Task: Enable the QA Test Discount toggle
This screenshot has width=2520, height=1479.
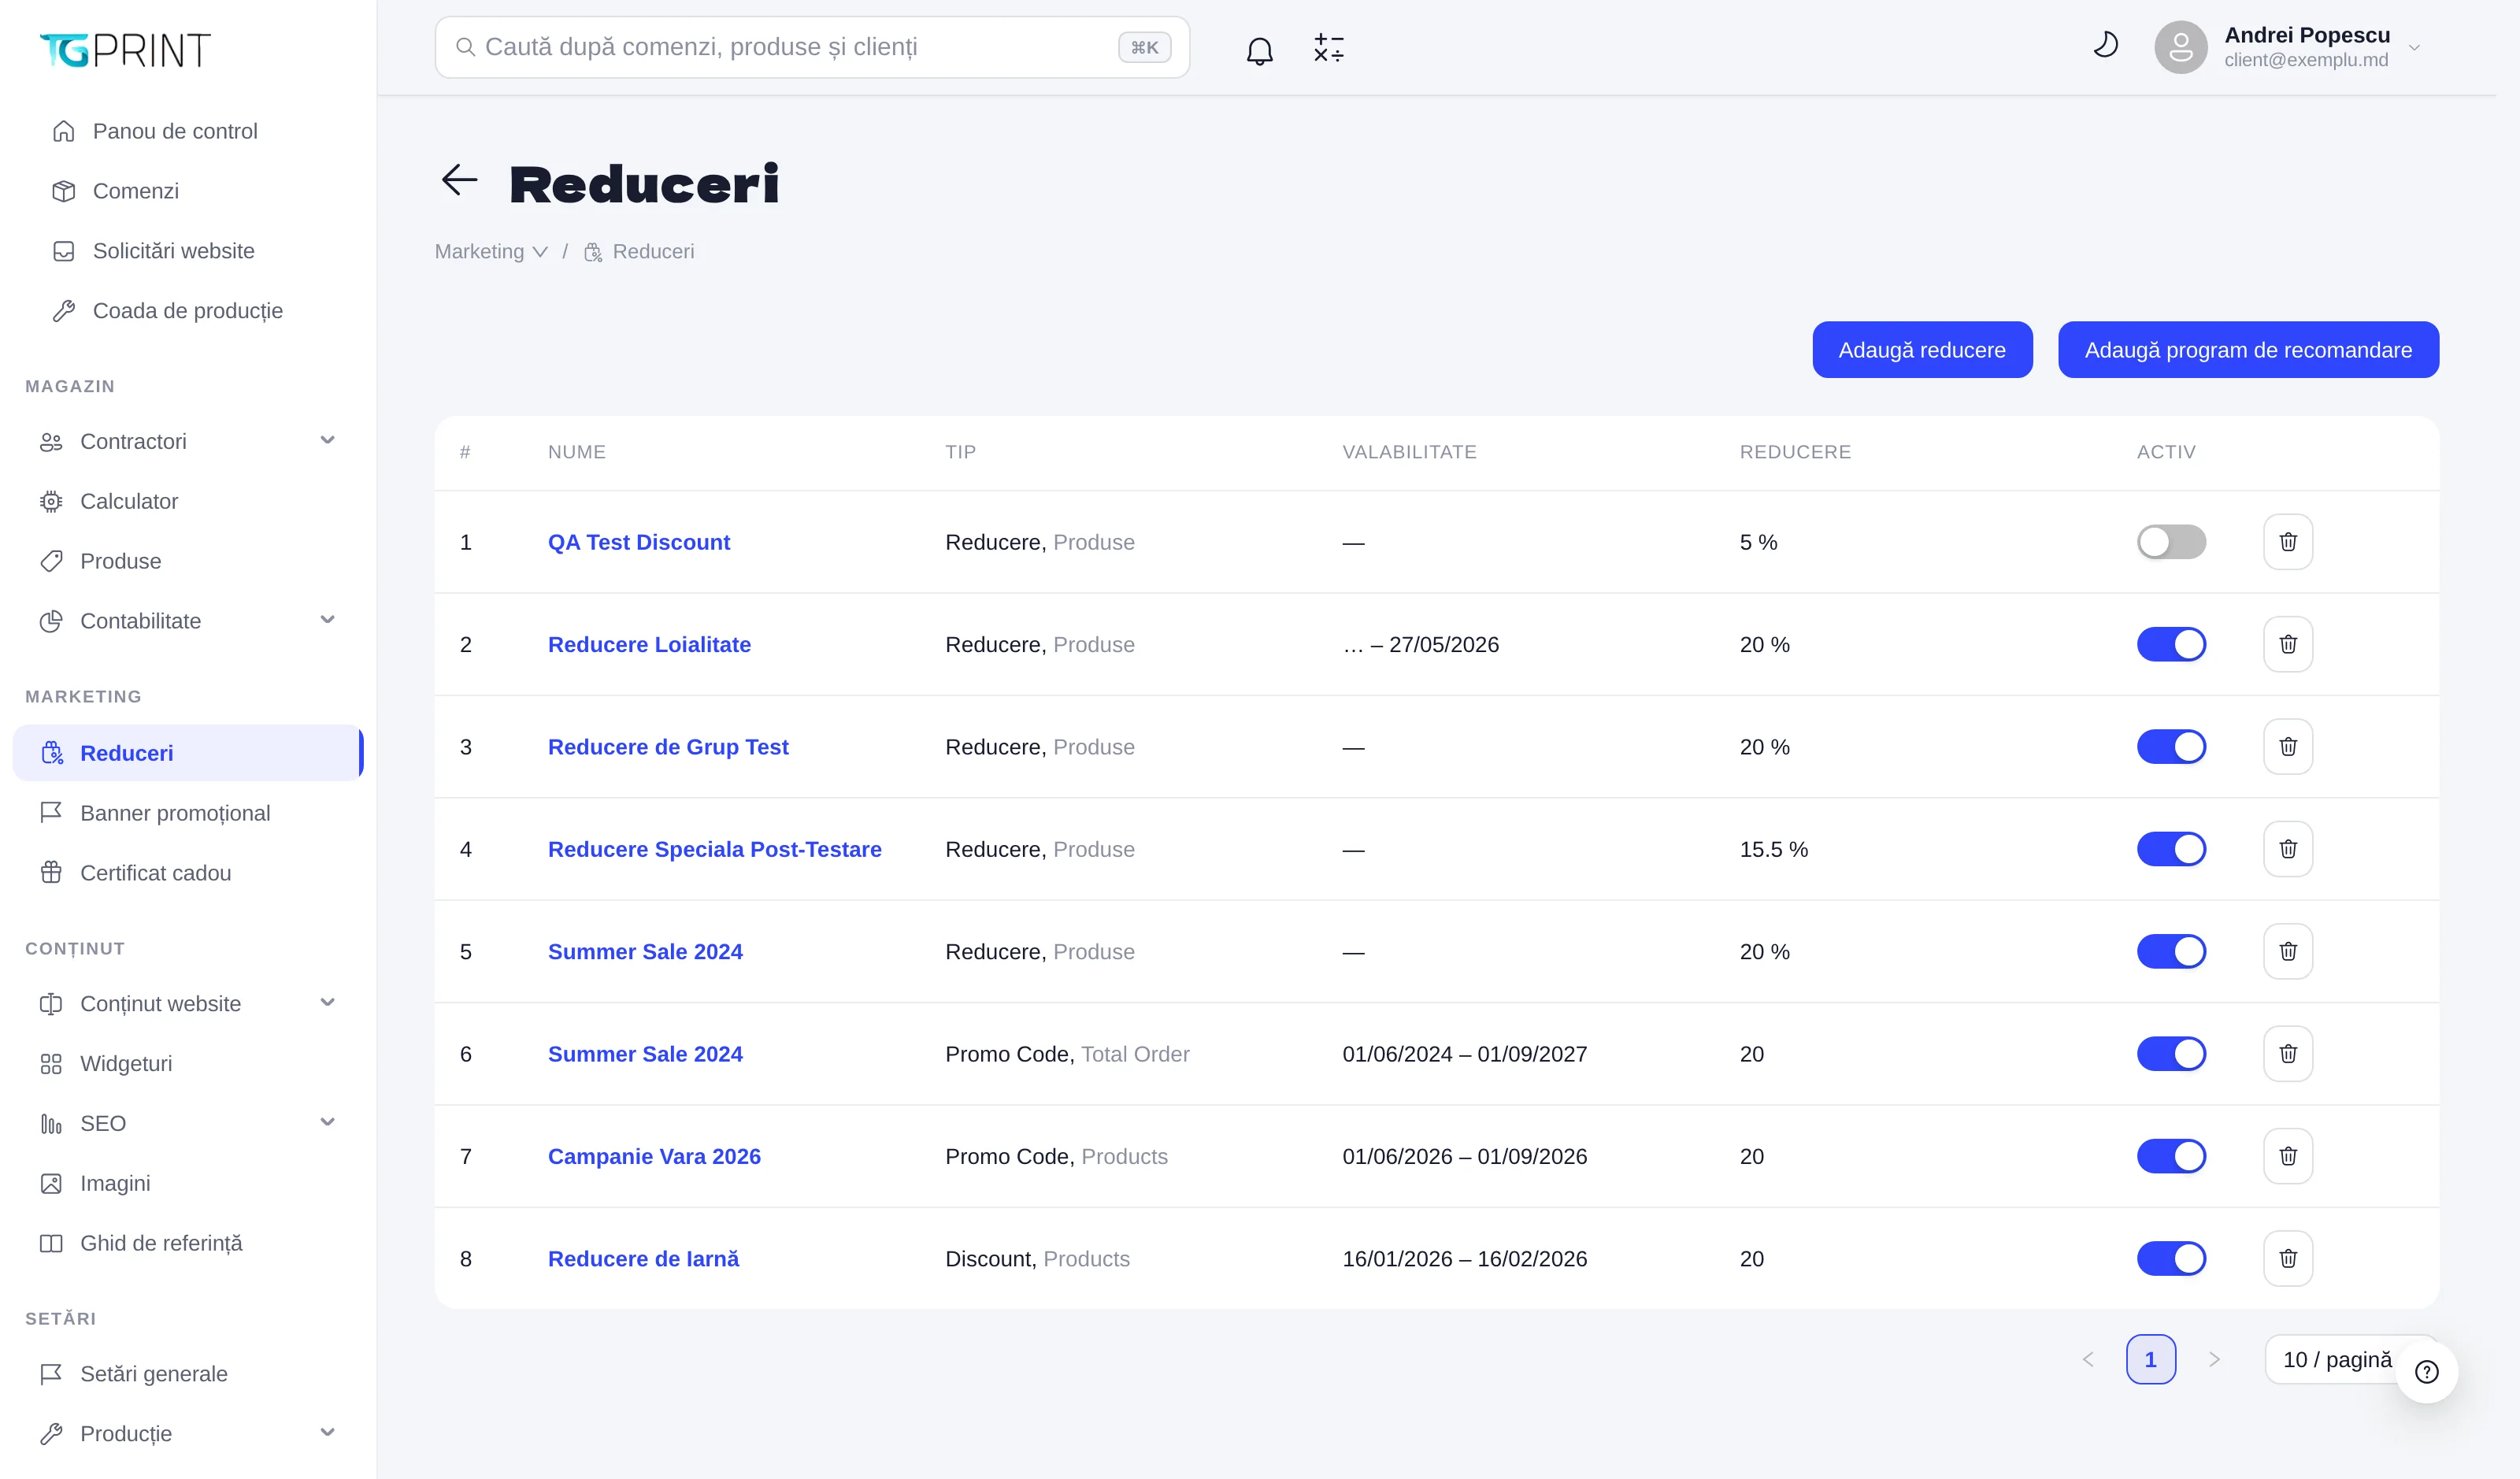Action: click(2171, 542)
